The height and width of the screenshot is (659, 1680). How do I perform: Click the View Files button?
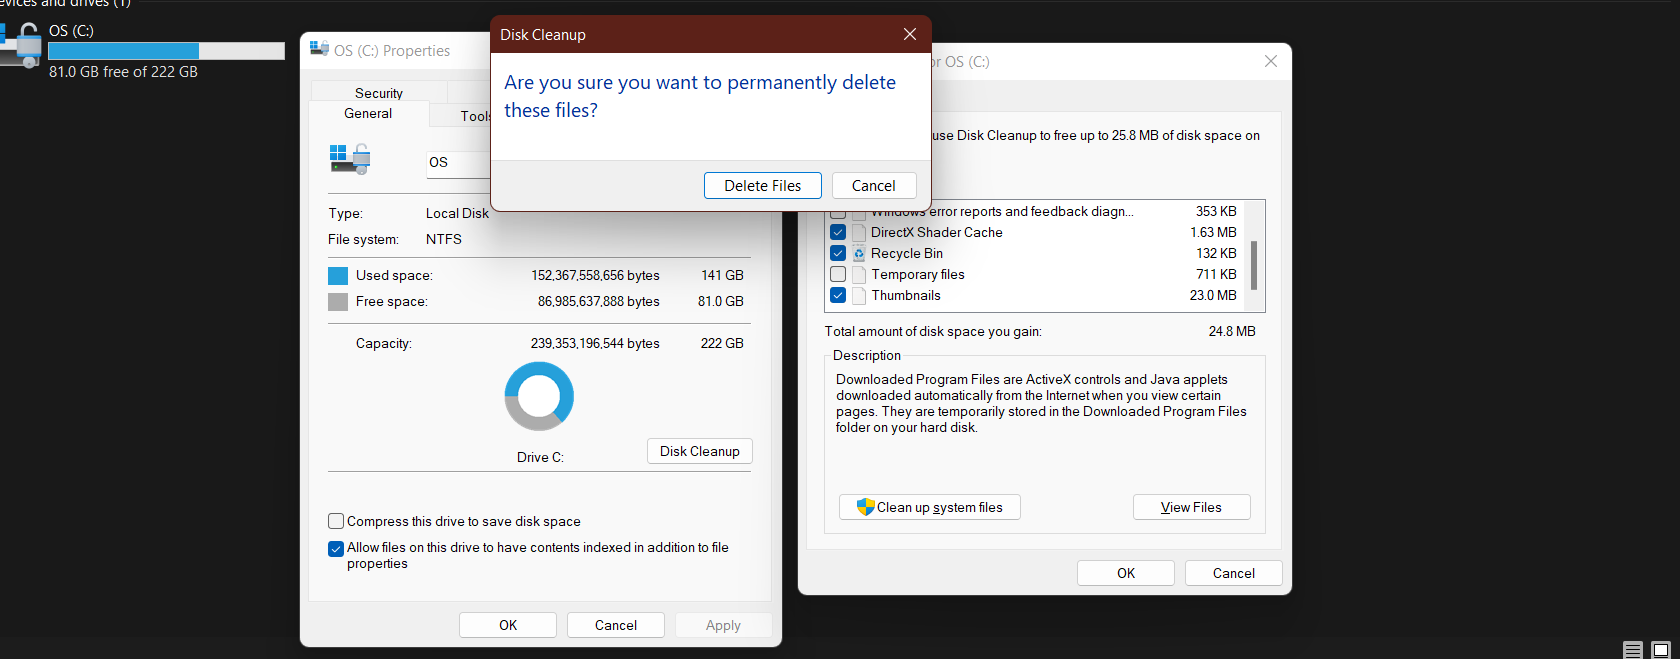(1191, 507)
